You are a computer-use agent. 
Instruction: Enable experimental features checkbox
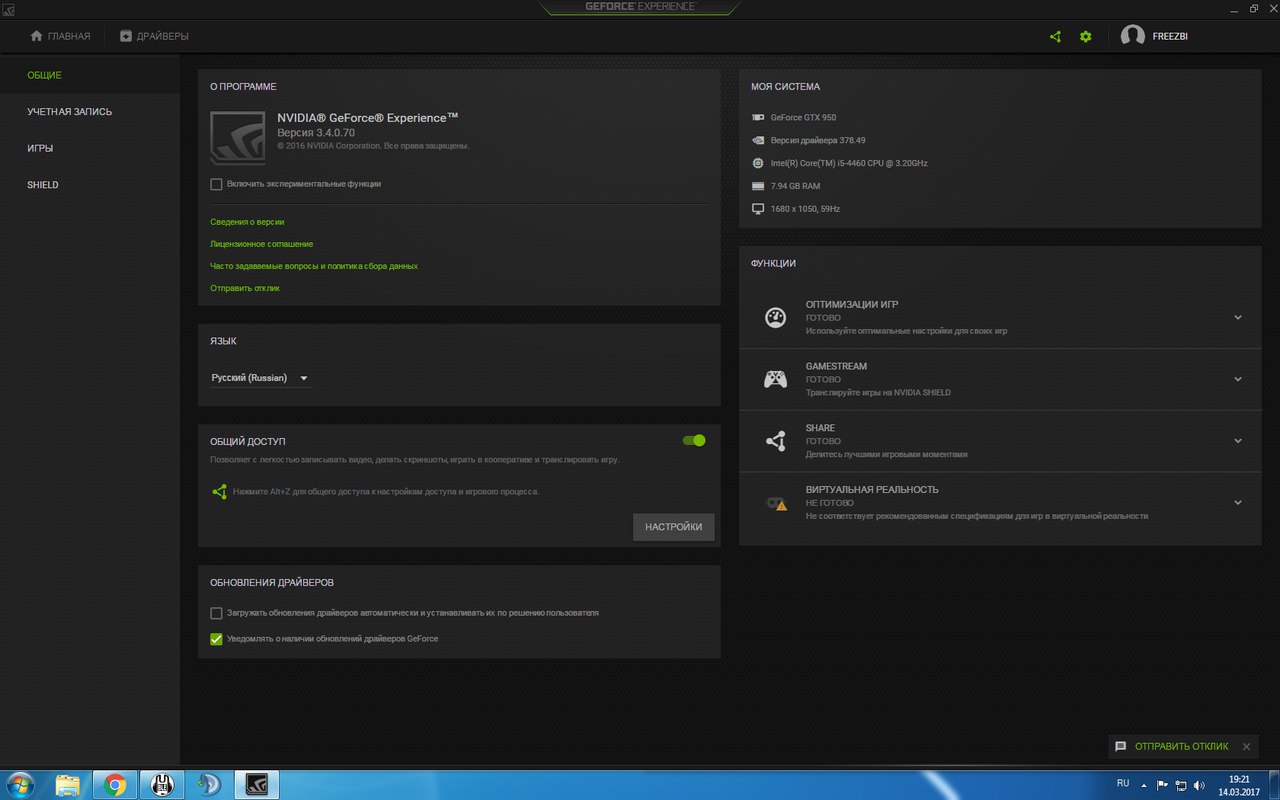tap(216, 184)
